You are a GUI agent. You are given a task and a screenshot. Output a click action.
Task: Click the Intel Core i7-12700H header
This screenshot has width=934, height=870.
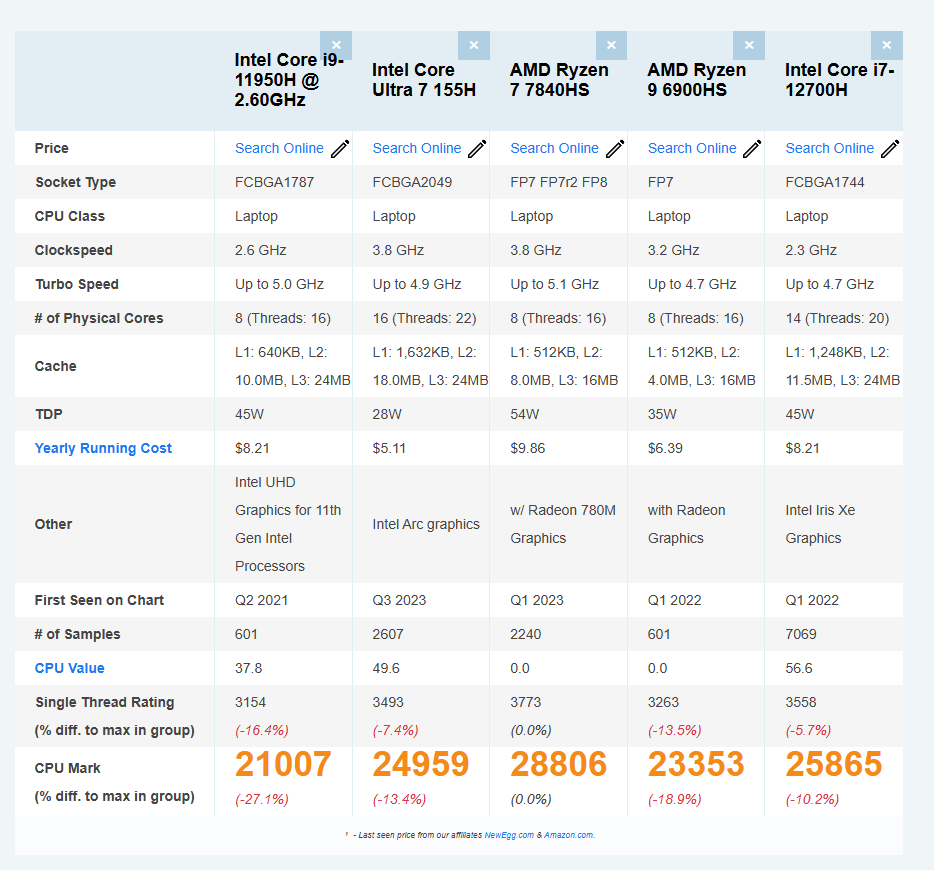839,80
